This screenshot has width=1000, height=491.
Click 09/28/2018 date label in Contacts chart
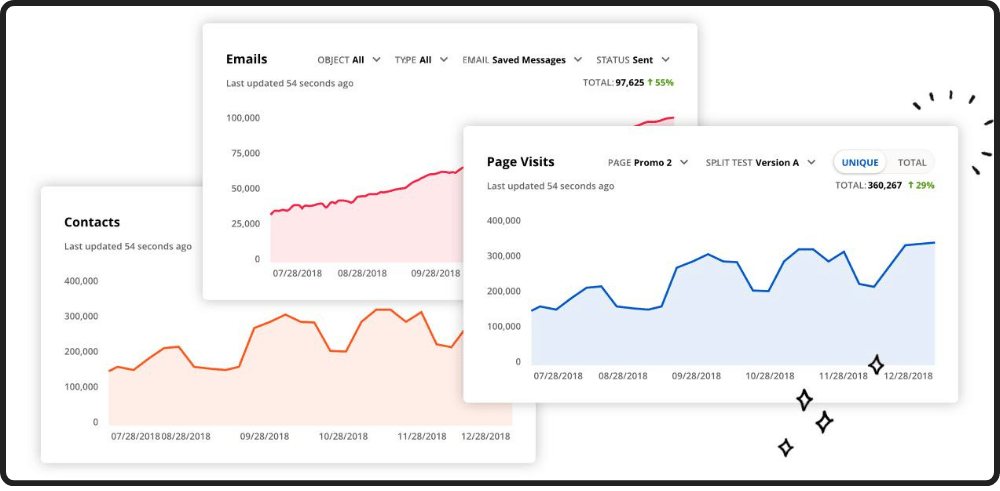tap(265, 437)
